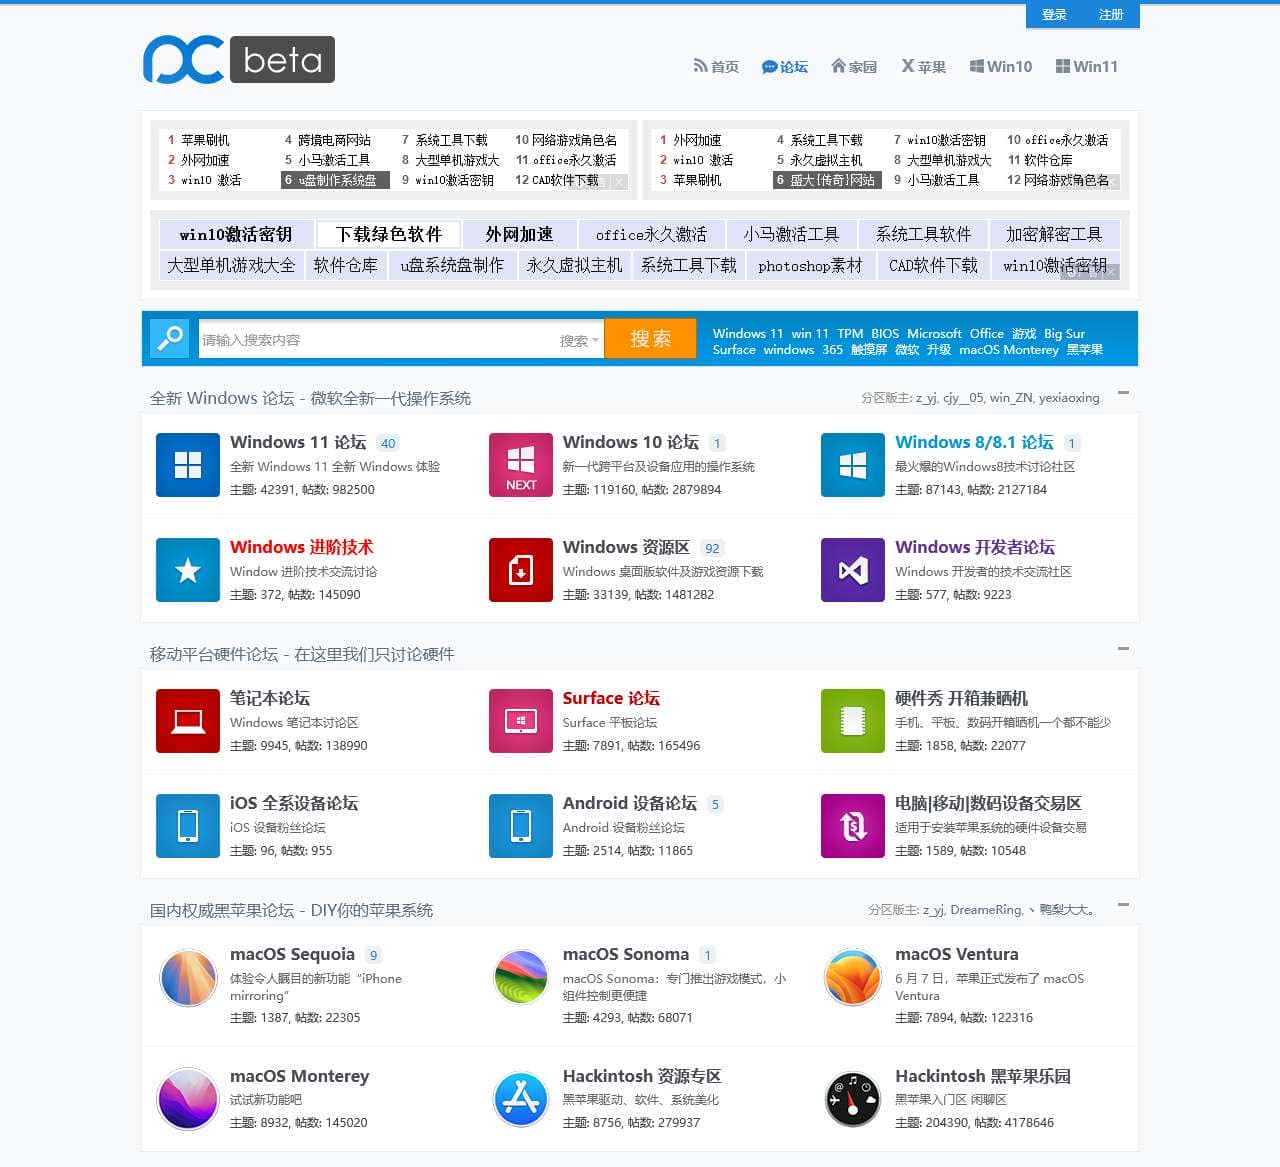Open the Windows 11 forum icon
This screenshot has width=1280, height=1167.
tap(188, 465)
